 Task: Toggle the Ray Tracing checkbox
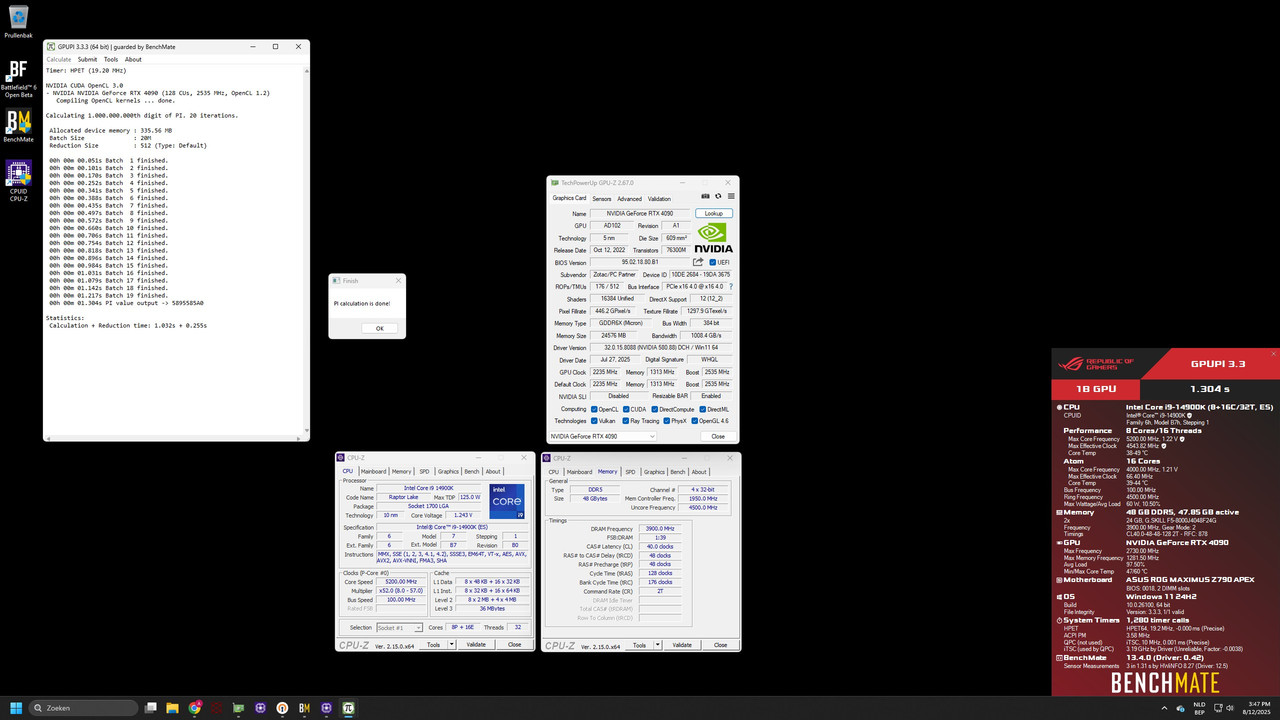(628, 421)
